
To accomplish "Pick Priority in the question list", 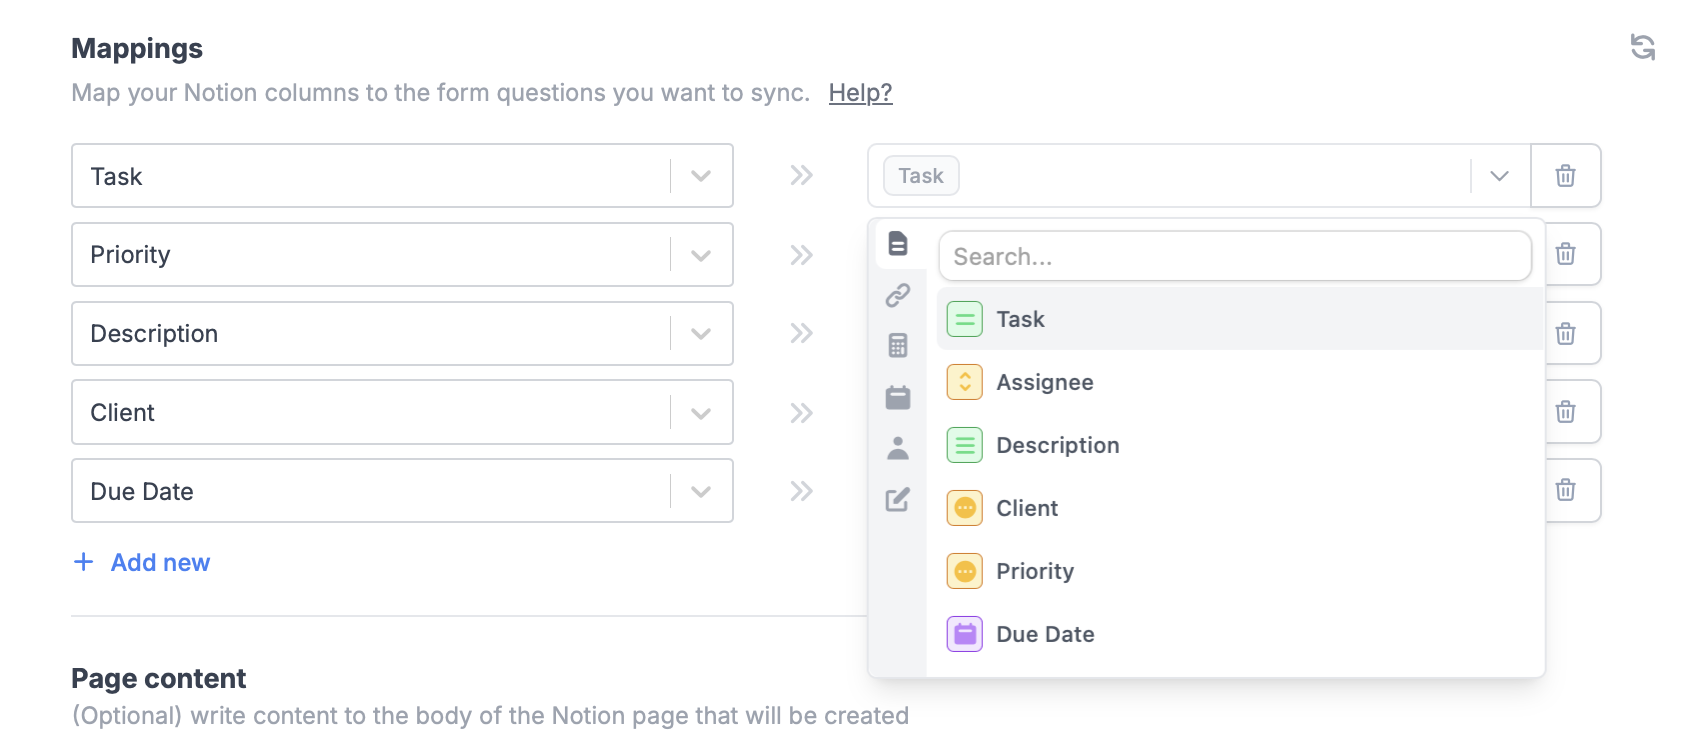I will point(1035,571).
